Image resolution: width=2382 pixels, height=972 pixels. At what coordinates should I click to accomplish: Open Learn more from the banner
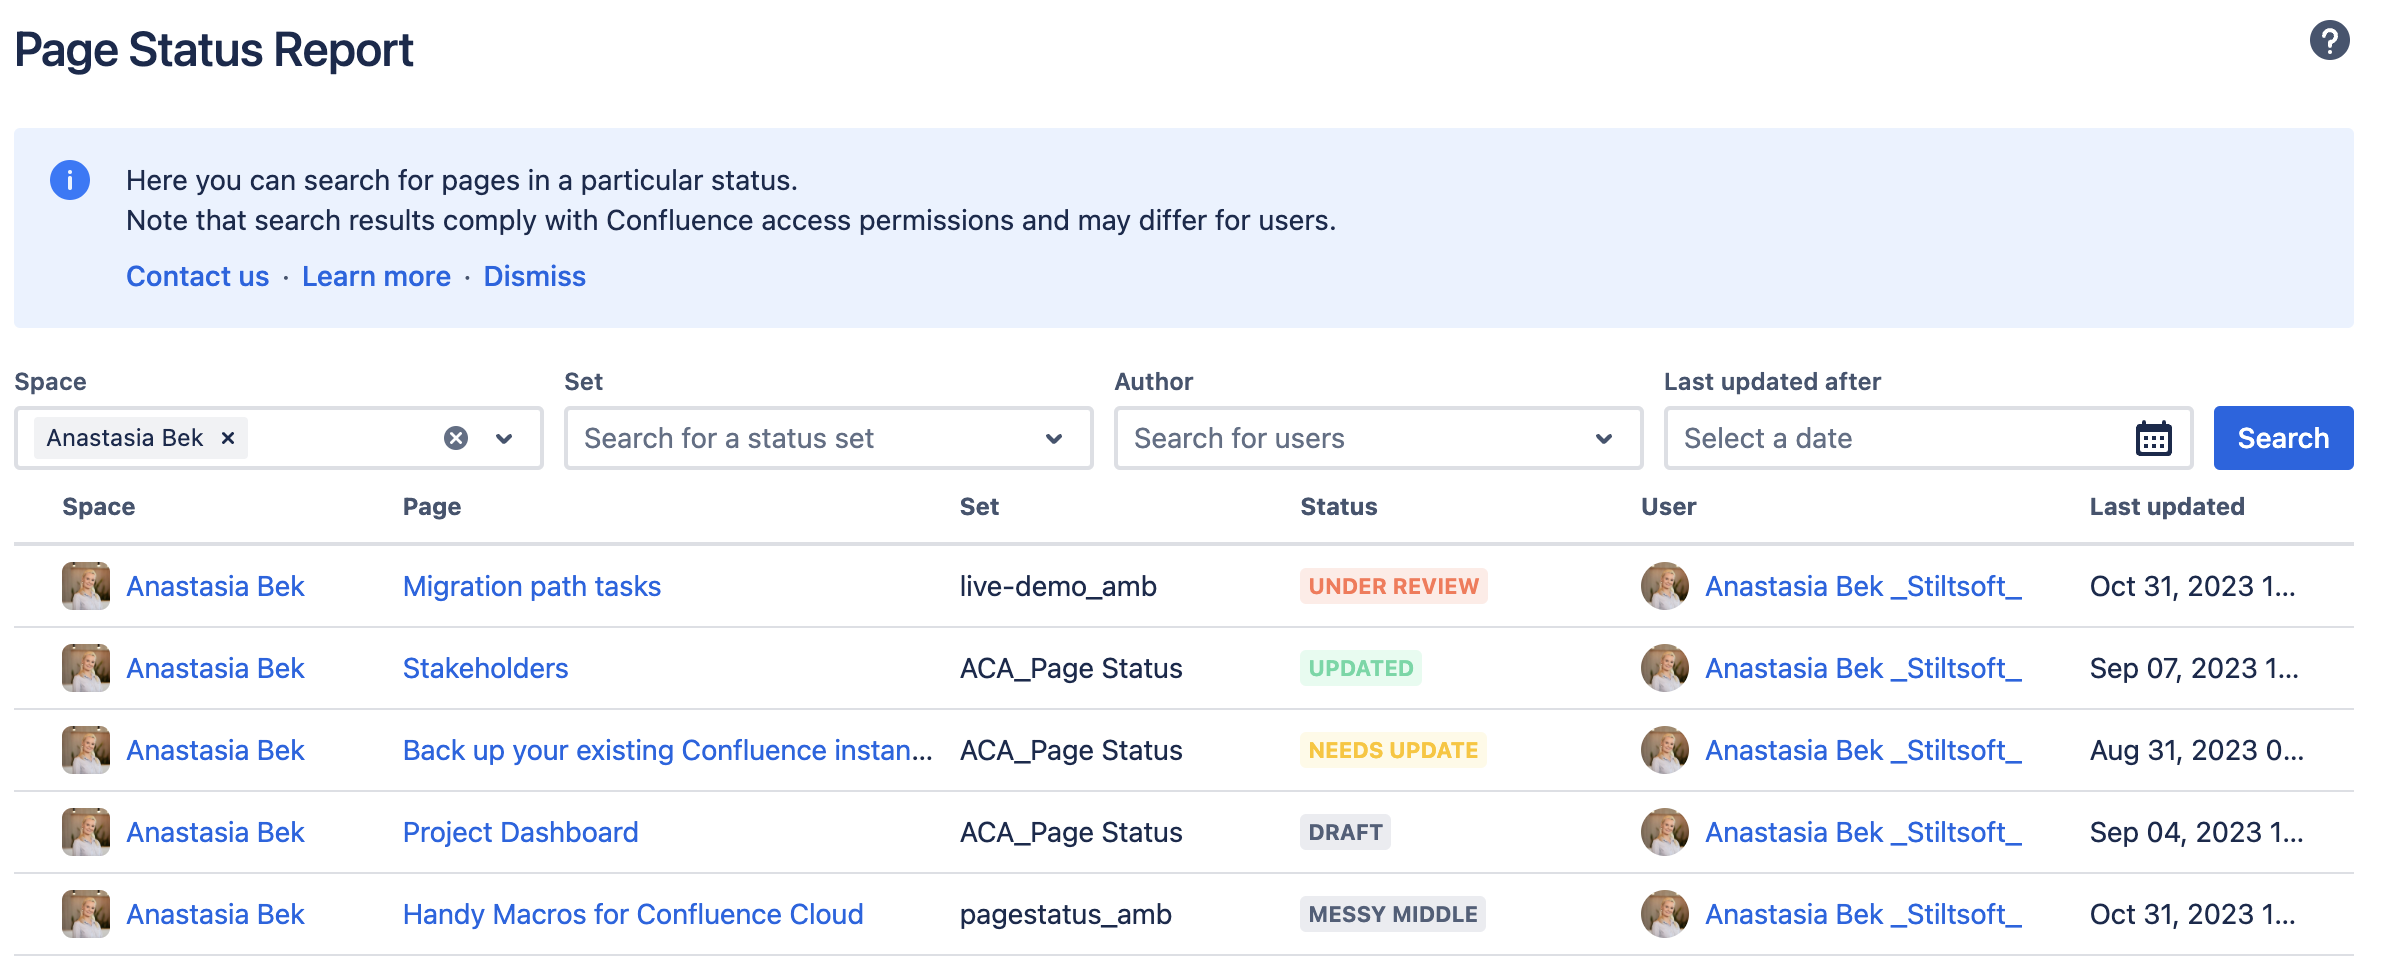coord(375,276)
